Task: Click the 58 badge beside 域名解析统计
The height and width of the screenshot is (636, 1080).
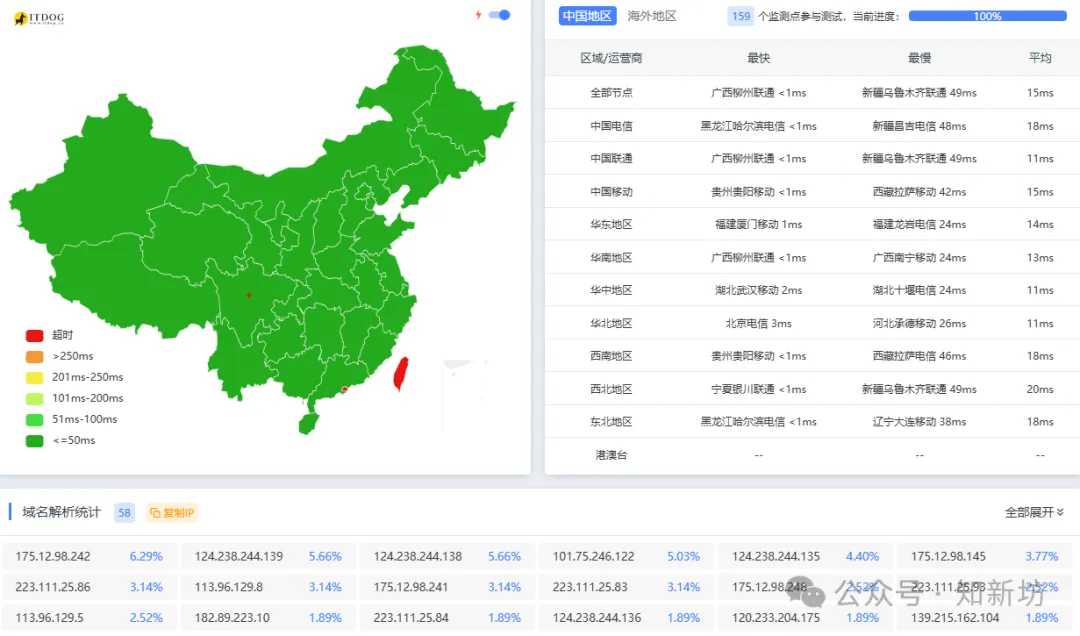Action: pyautogui.click(x=124, y=512)
